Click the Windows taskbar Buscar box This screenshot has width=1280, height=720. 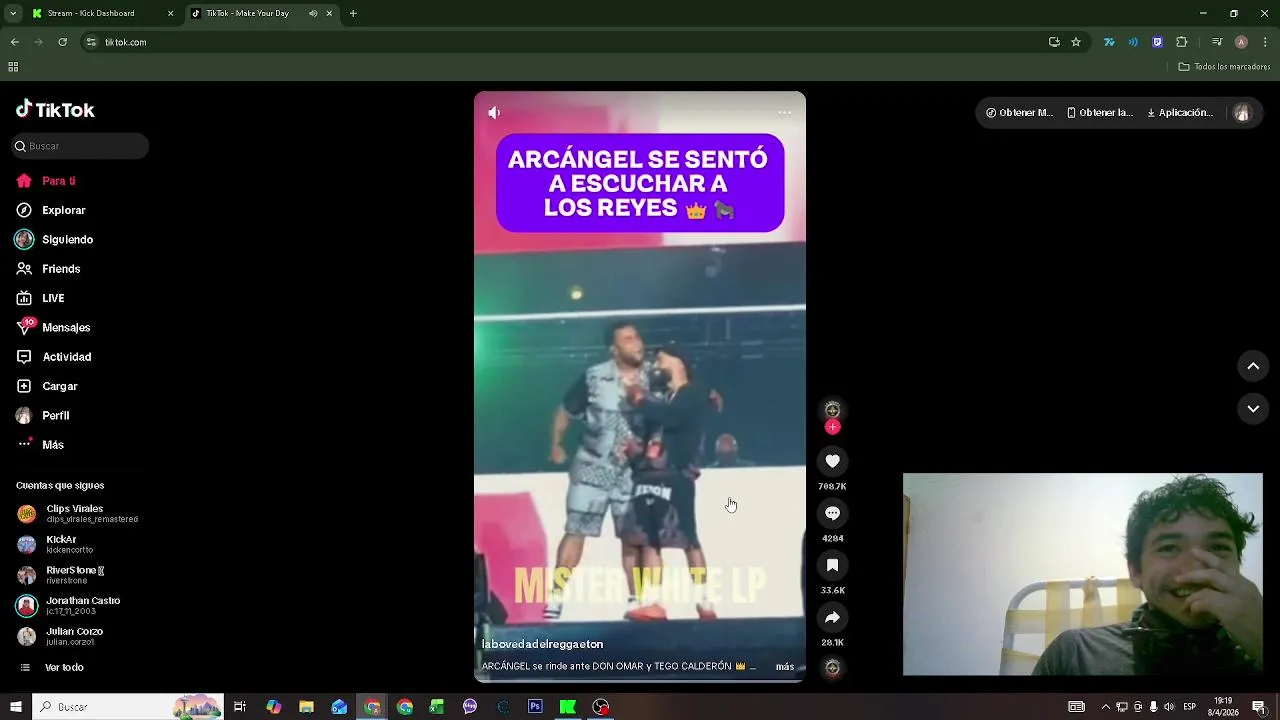[x=128, y=707]
